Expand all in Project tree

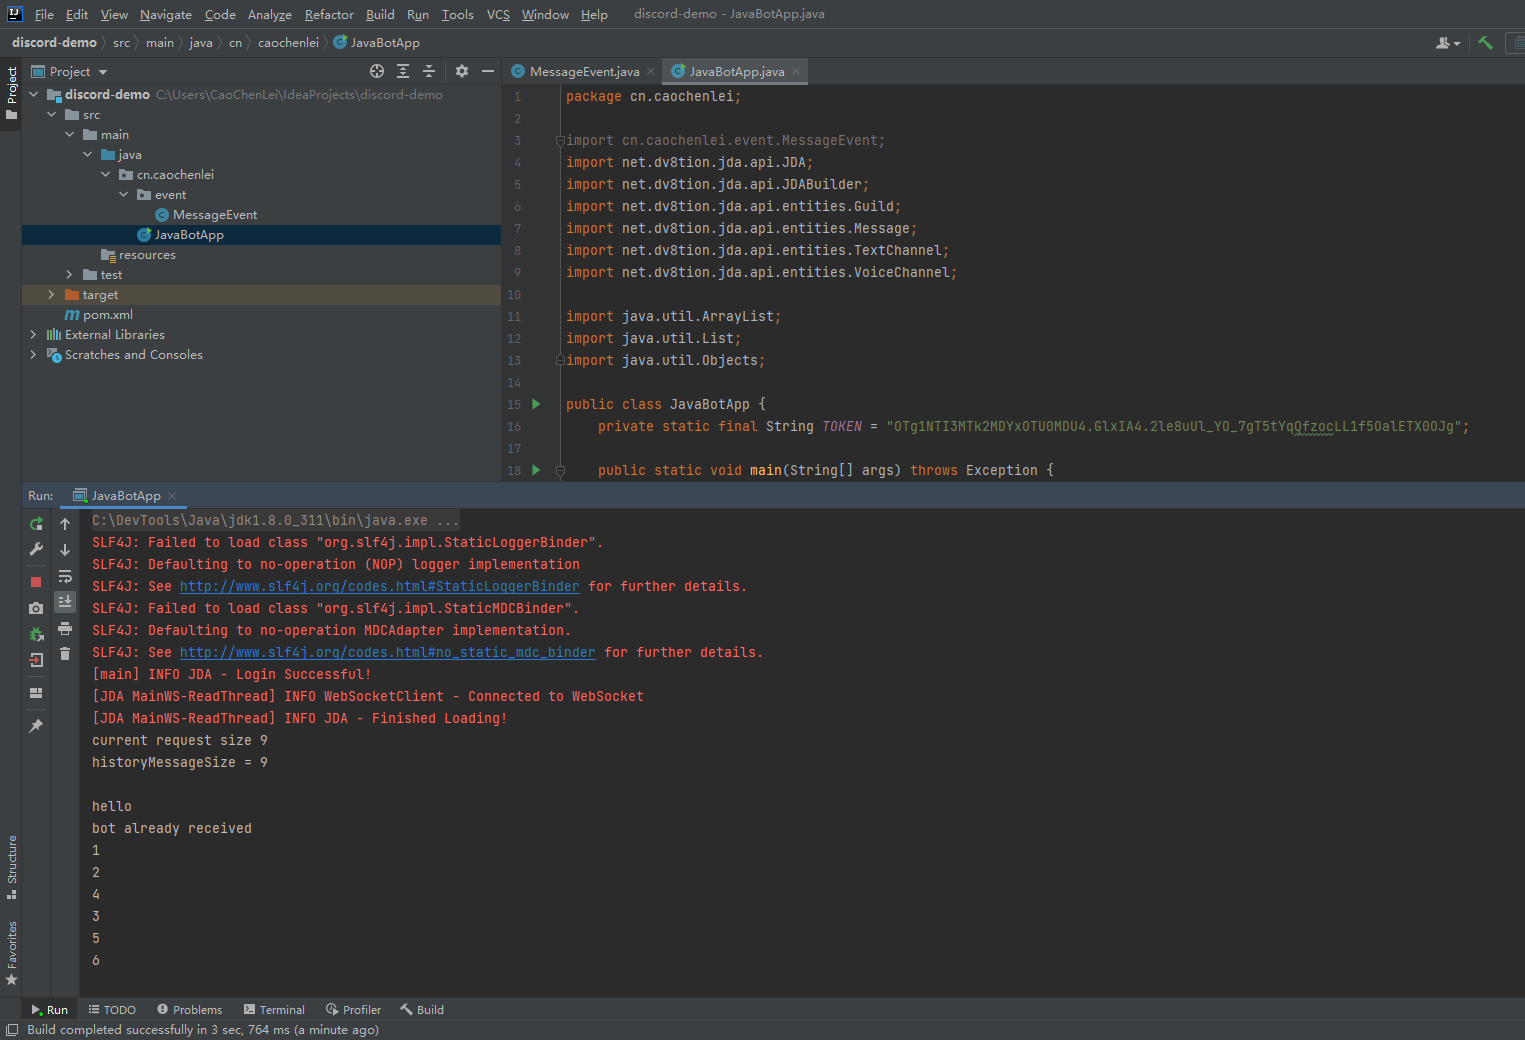point(403,71)
